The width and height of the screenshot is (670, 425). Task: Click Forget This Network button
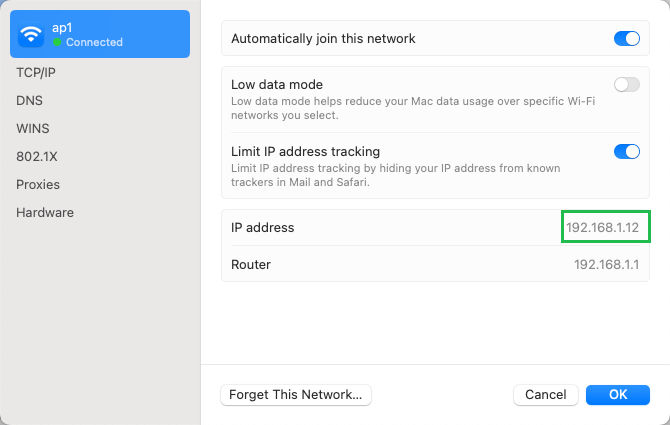coord(296,395)
